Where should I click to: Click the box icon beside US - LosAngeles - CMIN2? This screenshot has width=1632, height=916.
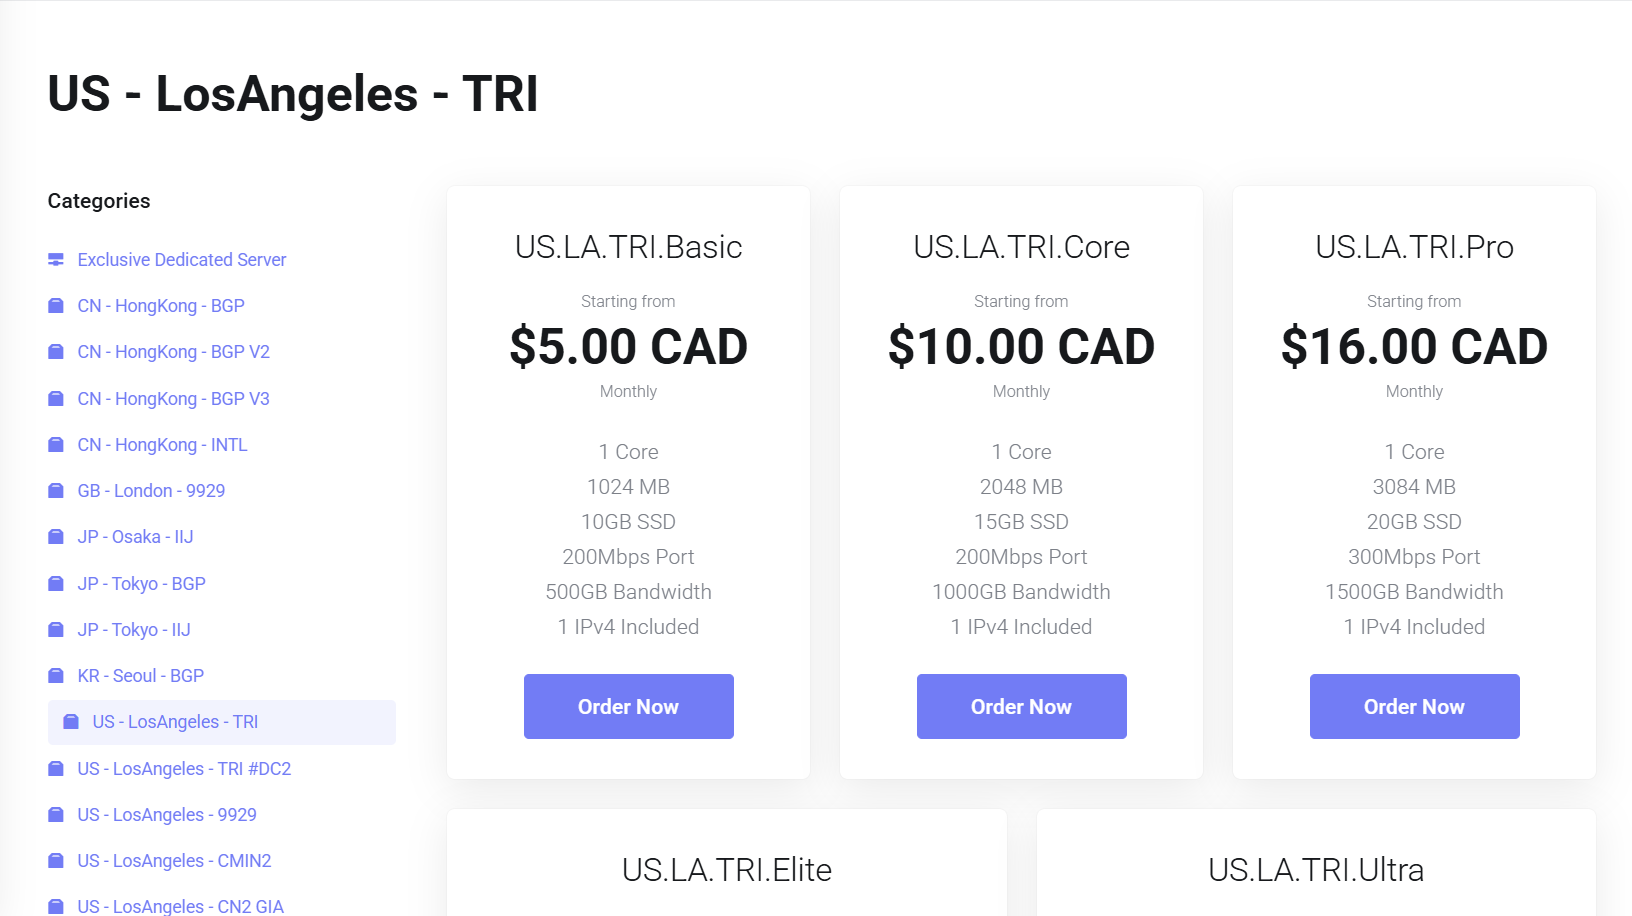pos(56,861)
